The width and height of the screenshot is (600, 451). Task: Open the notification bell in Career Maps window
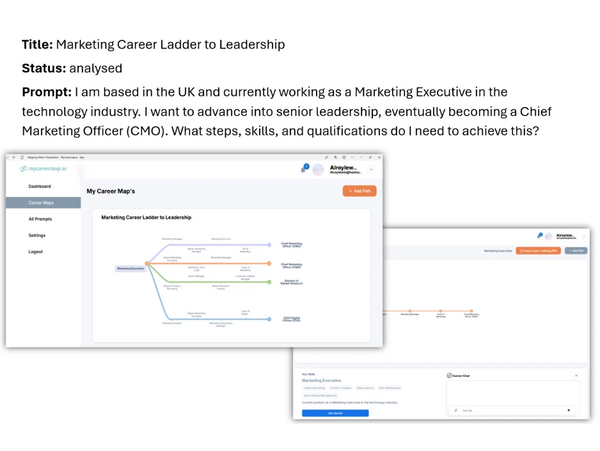(x=304, y=169)
